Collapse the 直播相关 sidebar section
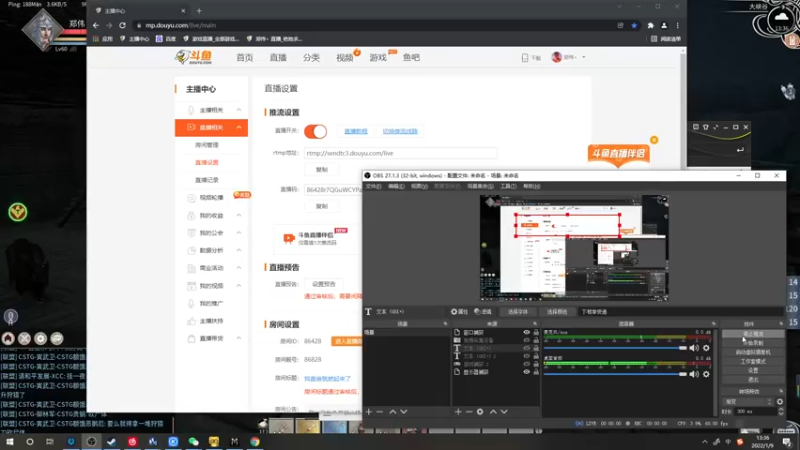The height and width of the screenshot is (450, 800). click(x=239, y=127)
